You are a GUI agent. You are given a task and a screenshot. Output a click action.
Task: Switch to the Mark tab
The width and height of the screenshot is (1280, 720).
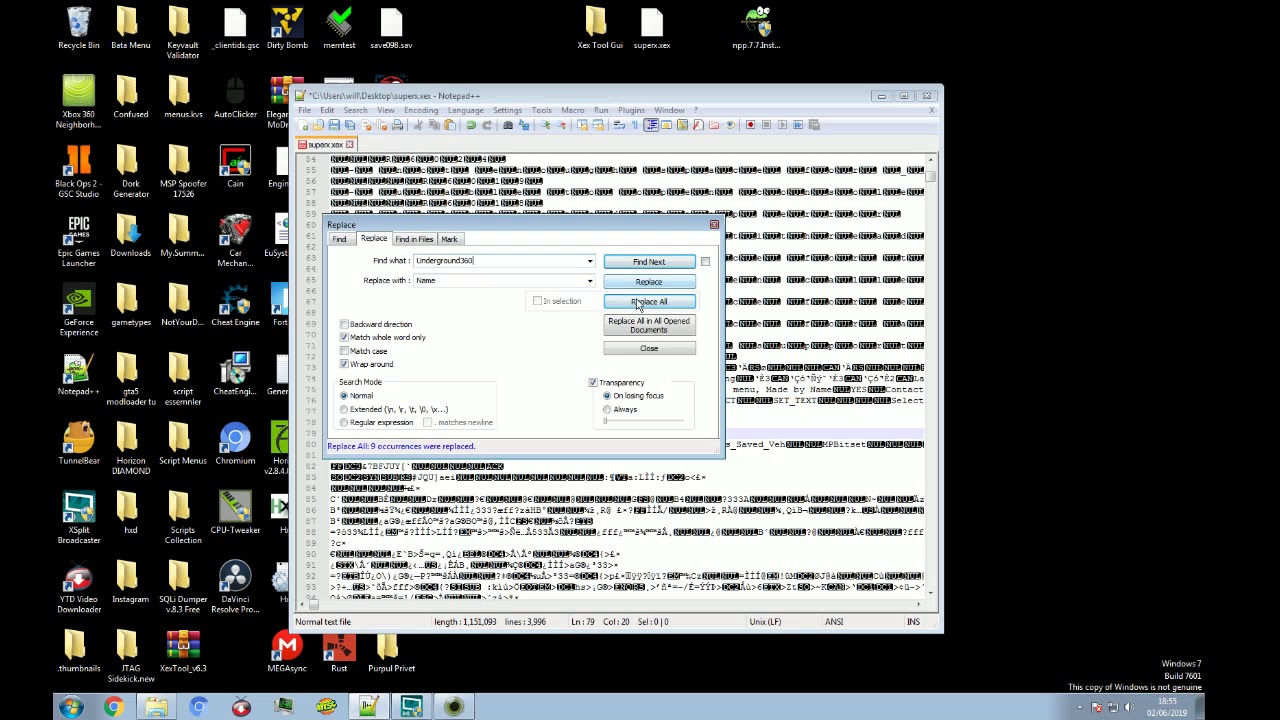(449, 239)
